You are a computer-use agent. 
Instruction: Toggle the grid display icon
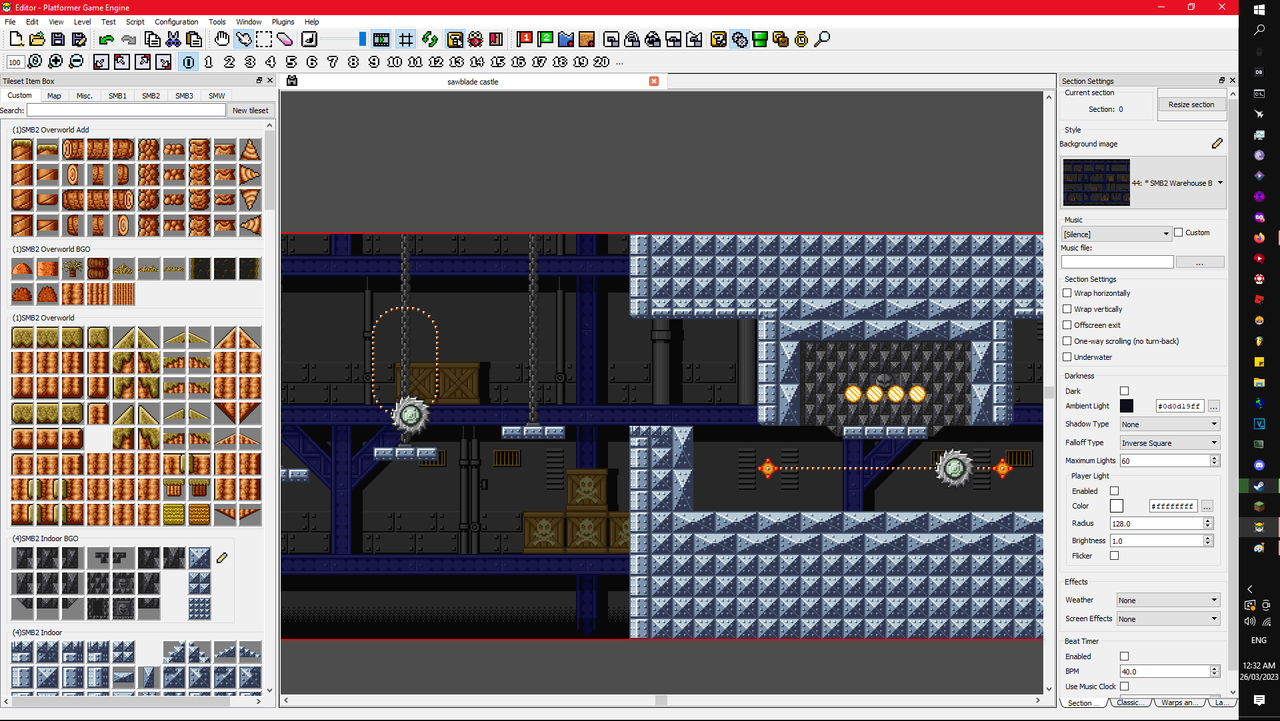tap(405, 39)
